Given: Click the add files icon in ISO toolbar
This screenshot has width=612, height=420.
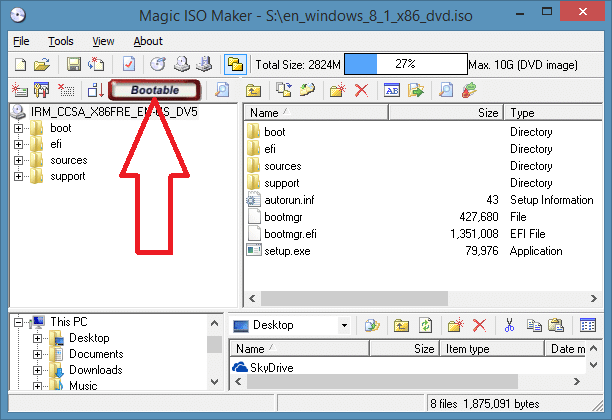Looking at the screenshot, I should pos(284,90).
